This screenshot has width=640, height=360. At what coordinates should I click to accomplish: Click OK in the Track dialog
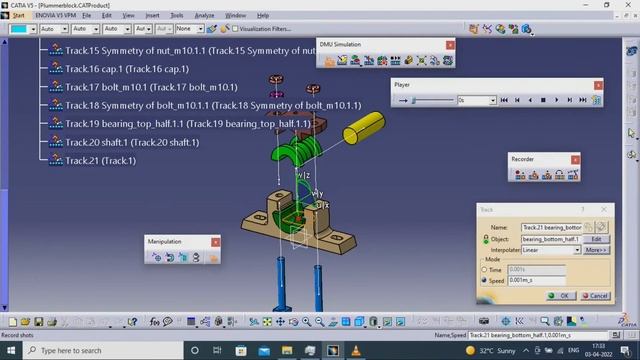point(561,296)
